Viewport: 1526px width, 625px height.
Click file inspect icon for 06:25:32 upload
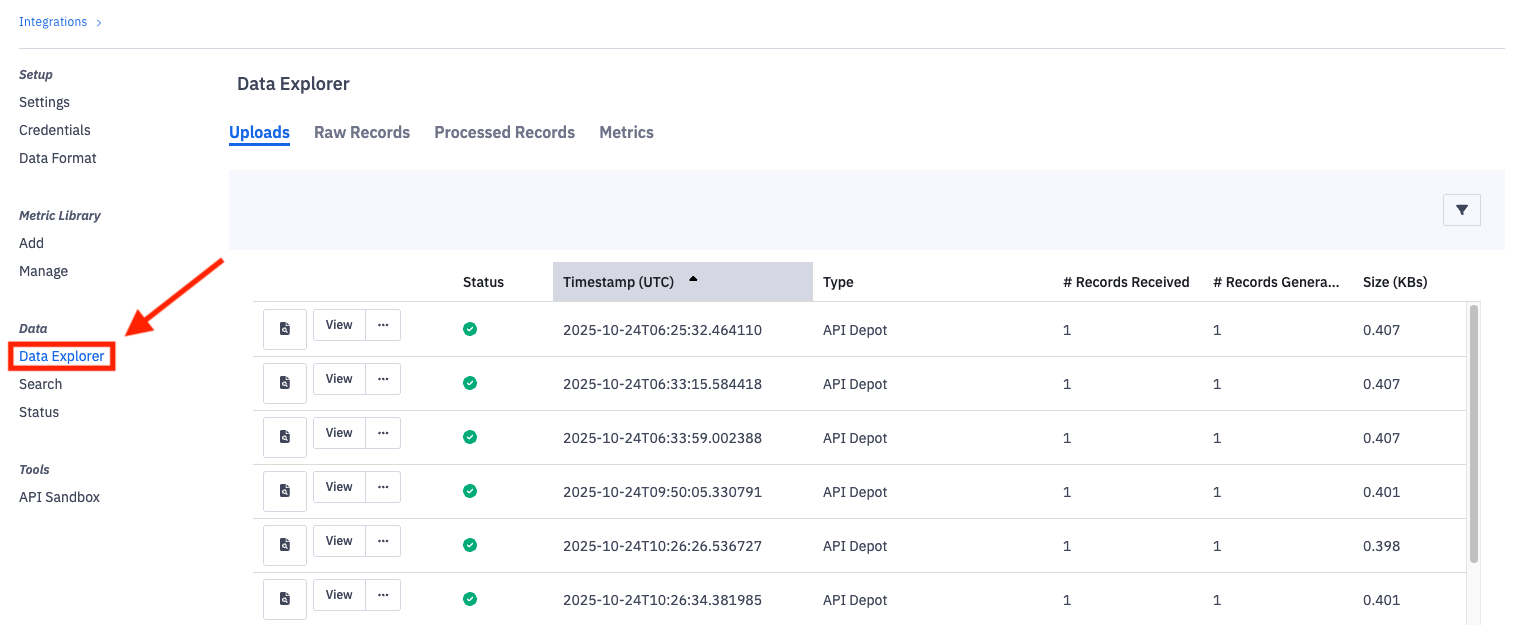click(x=285, y=328)
